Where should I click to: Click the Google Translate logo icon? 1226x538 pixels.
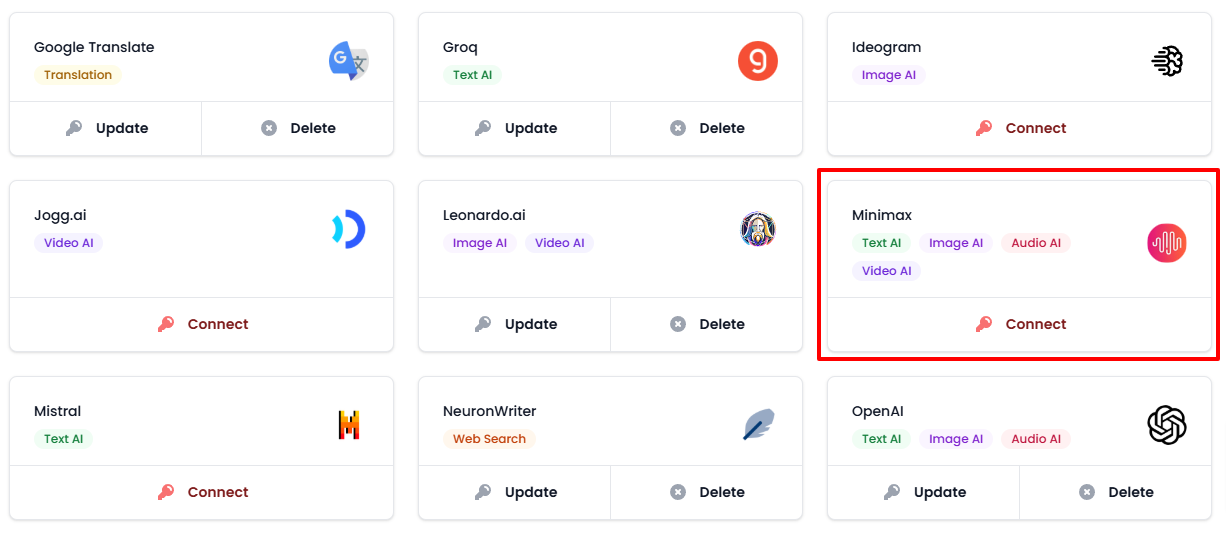coord(349,61)
